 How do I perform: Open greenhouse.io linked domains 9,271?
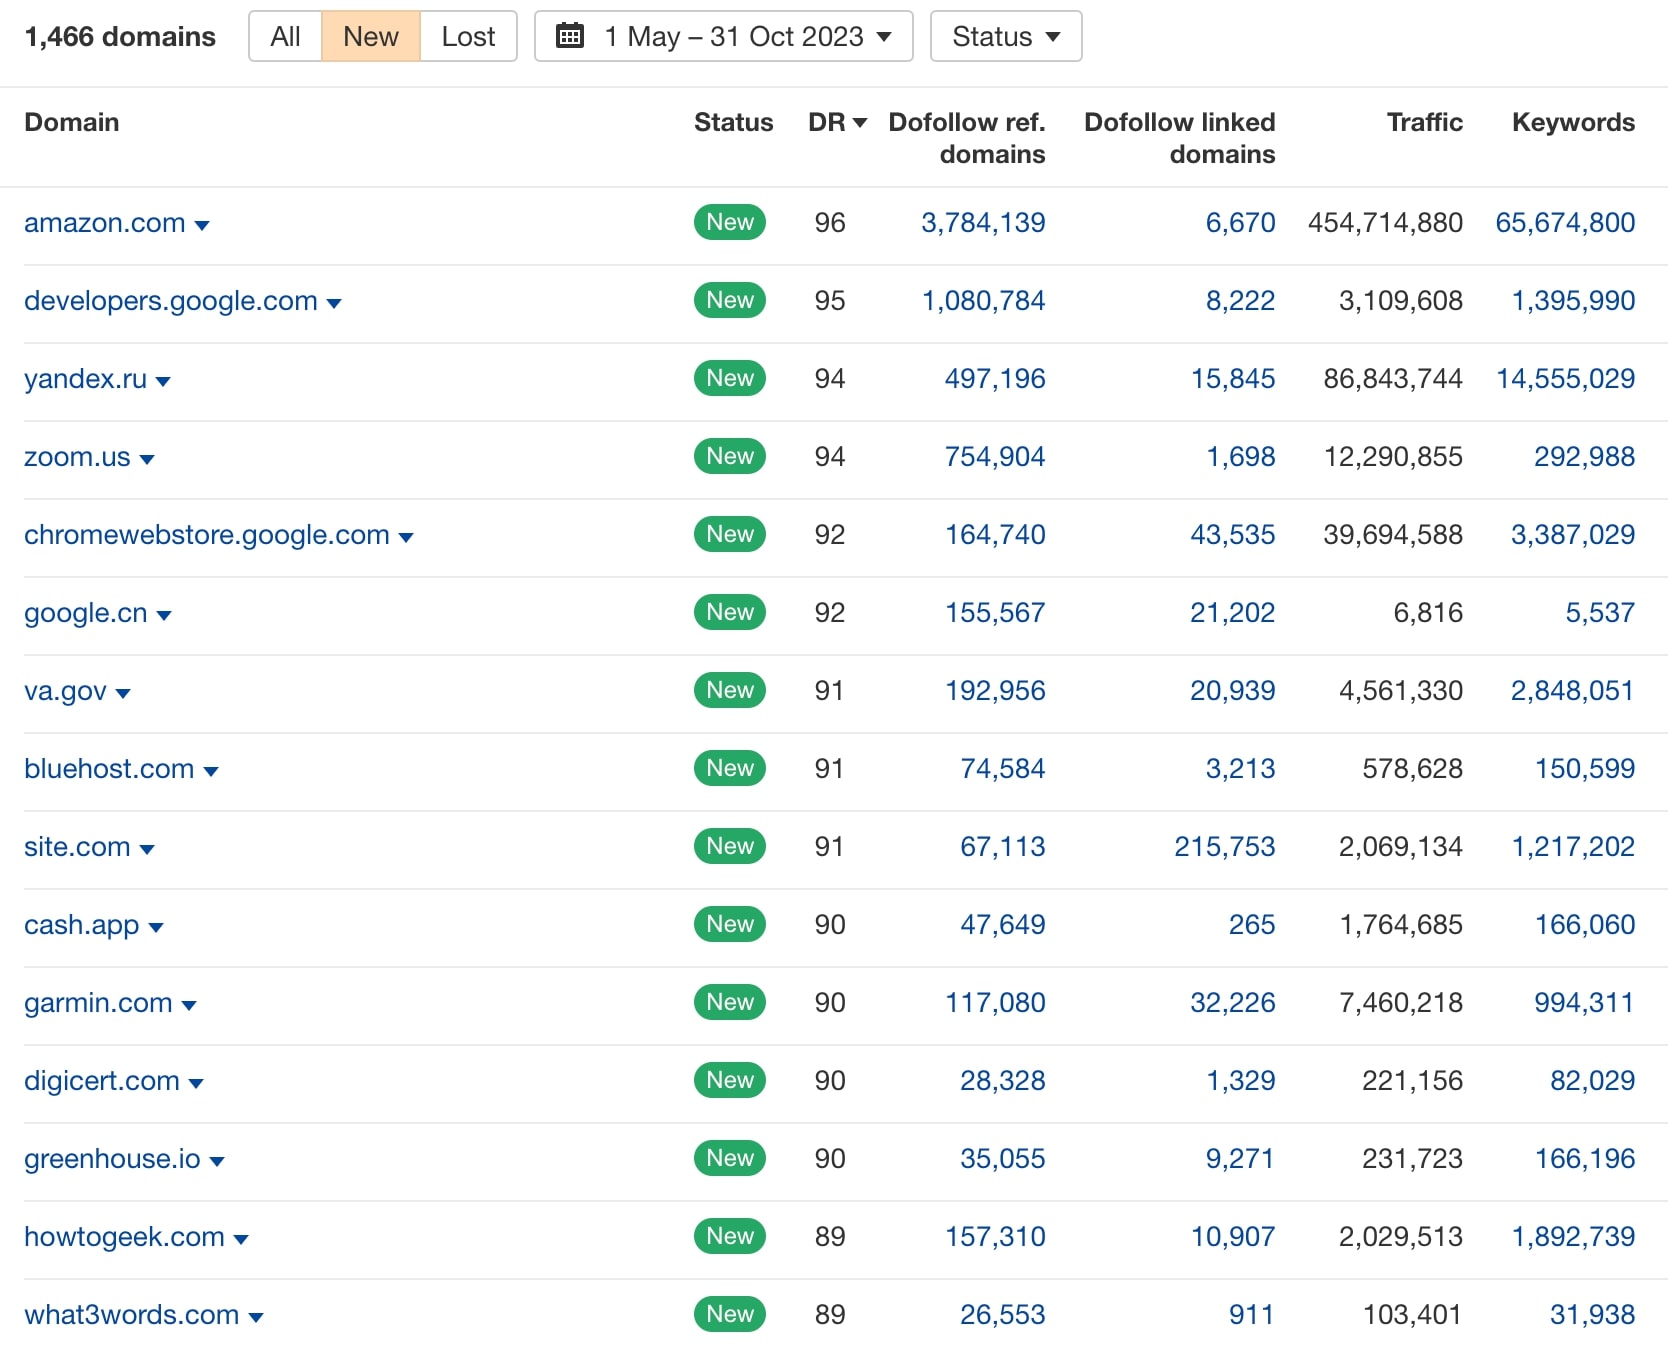click(1240, 1158)
